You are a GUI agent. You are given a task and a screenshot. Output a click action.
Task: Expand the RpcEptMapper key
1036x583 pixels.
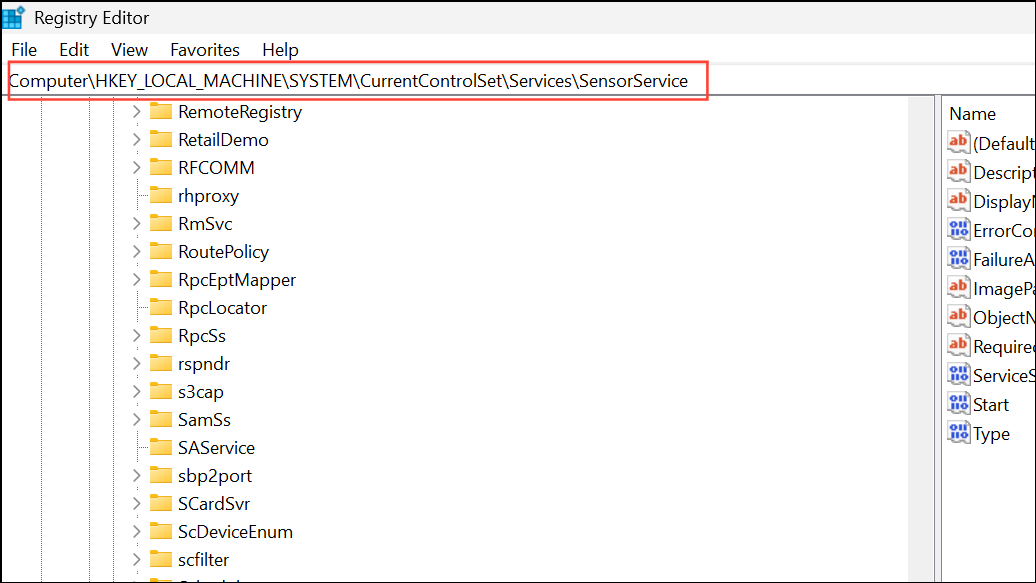coord(136,280)
